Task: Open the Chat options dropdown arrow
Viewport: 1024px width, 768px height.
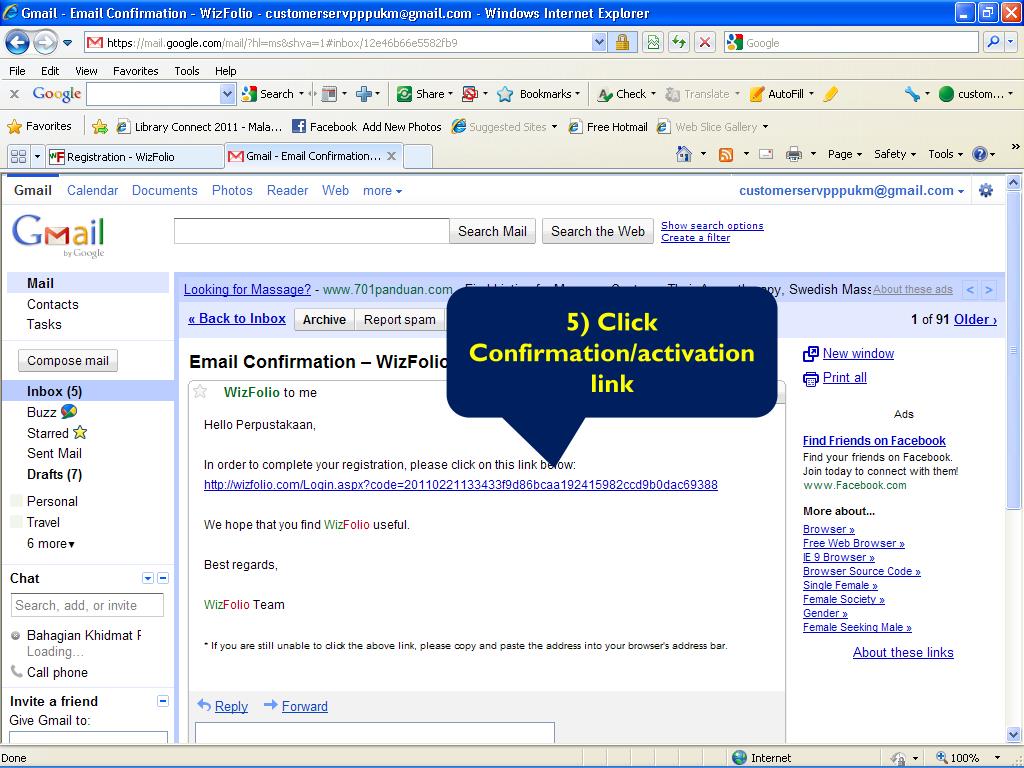Action: (148, 578)
